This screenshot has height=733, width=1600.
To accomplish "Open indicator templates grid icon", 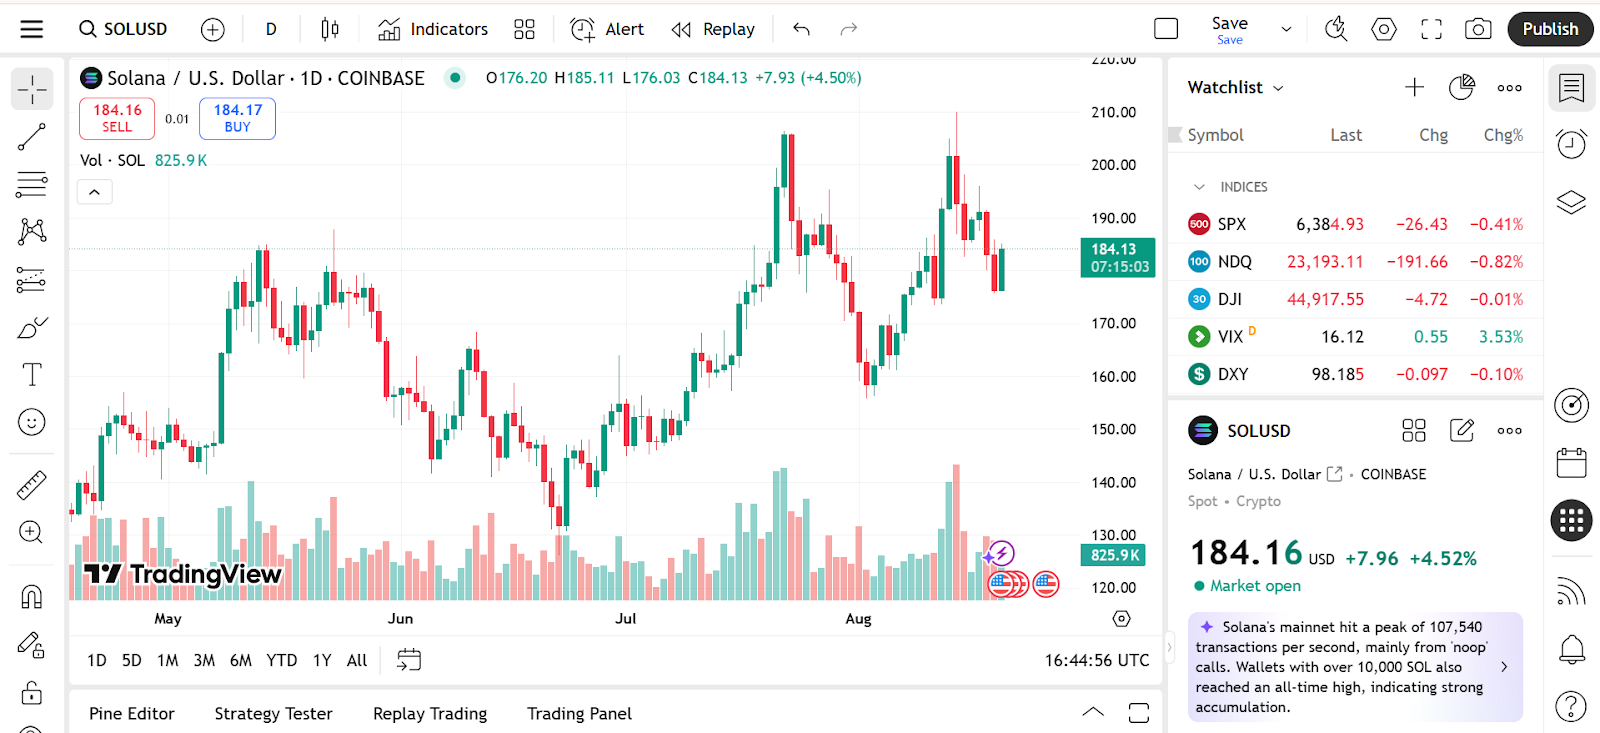I will pyautogui.click(x=524, y=29).
